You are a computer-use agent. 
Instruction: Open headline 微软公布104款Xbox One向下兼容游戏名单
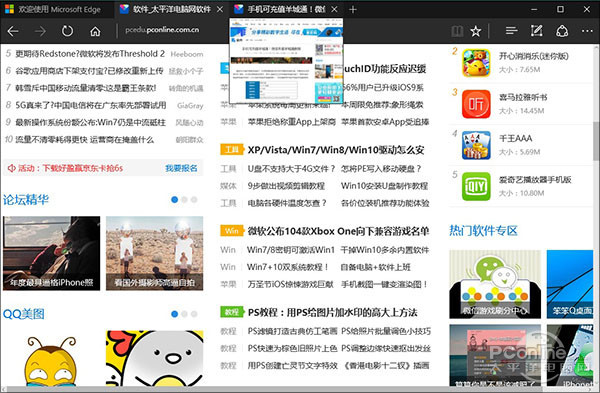(x=338, y=231)
